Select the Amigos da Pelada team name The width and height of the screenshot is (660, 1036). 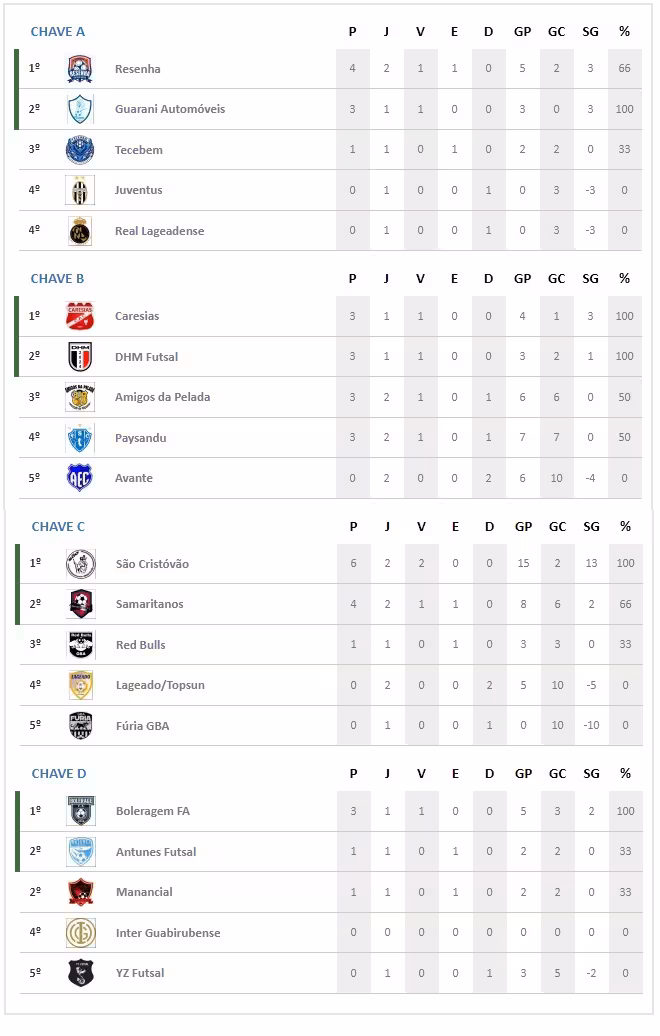pos(162,397)
